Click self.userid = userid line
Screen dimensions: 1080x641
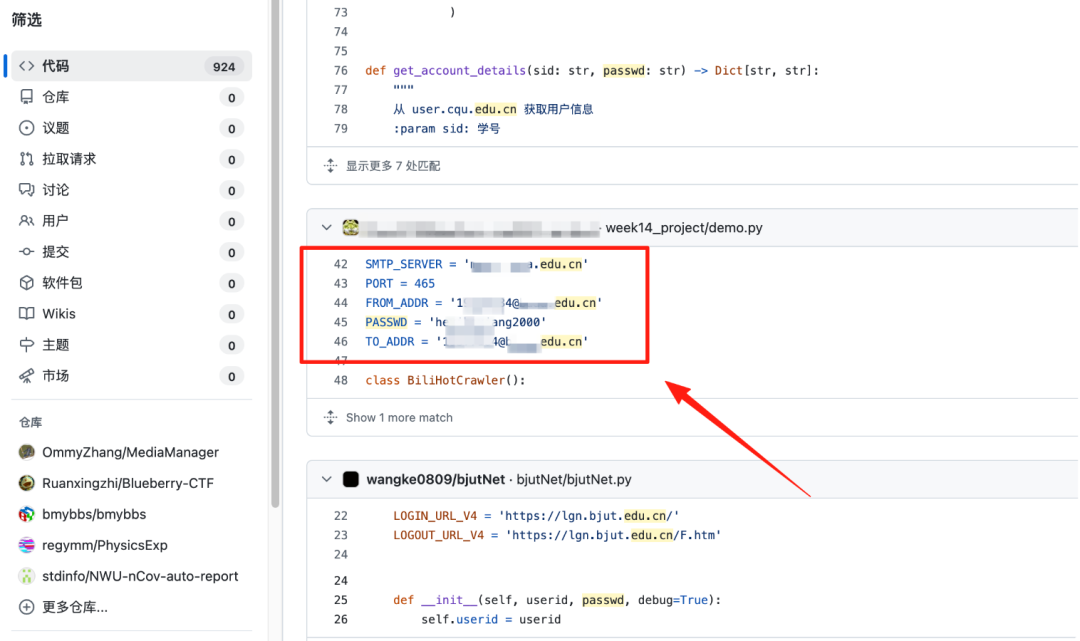[x=491, y=620]
